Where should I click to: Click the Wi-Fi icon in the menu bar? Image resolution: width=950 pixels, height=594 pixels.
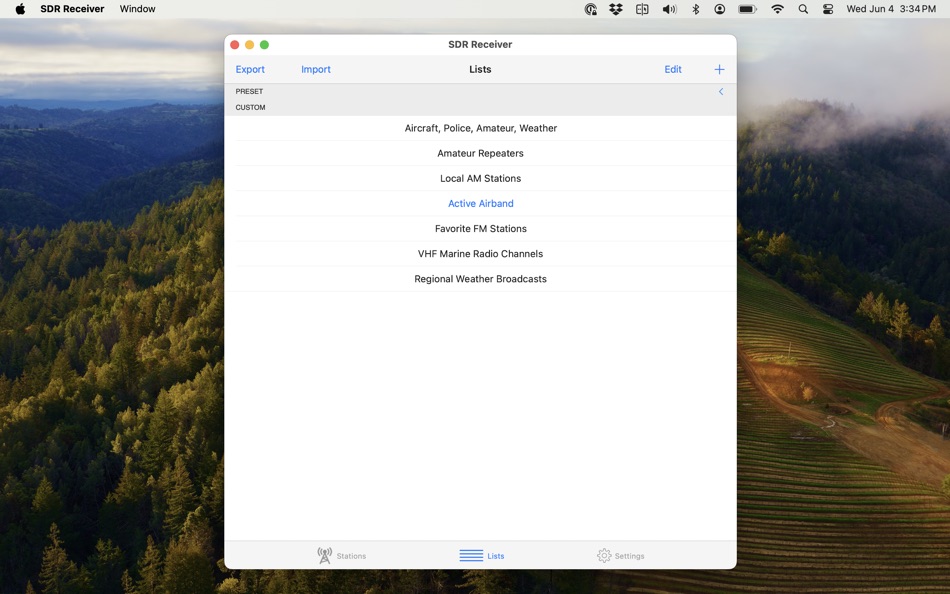coord(777,9)
